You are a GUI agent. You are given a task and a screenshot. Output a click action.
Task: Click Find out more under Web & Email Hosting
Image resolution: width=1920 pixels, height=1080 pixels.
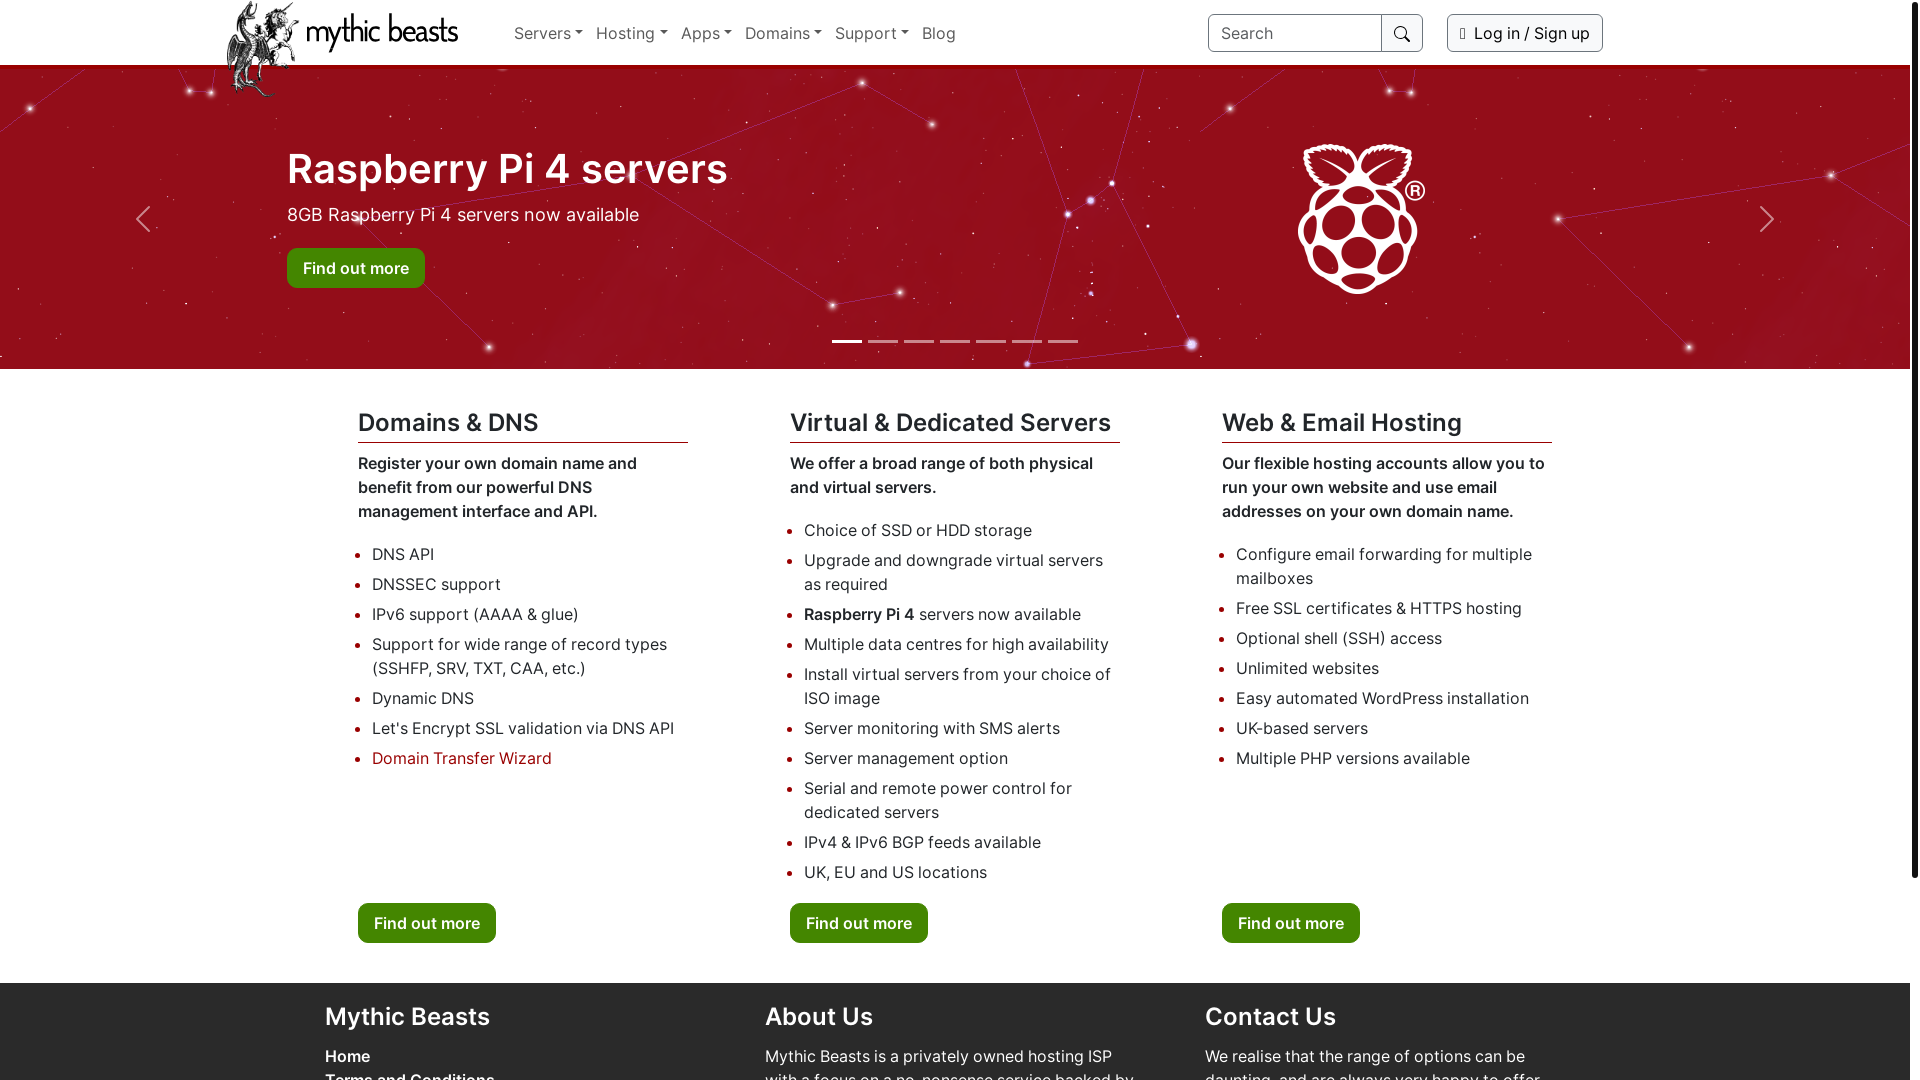[x=1291, y=923]
